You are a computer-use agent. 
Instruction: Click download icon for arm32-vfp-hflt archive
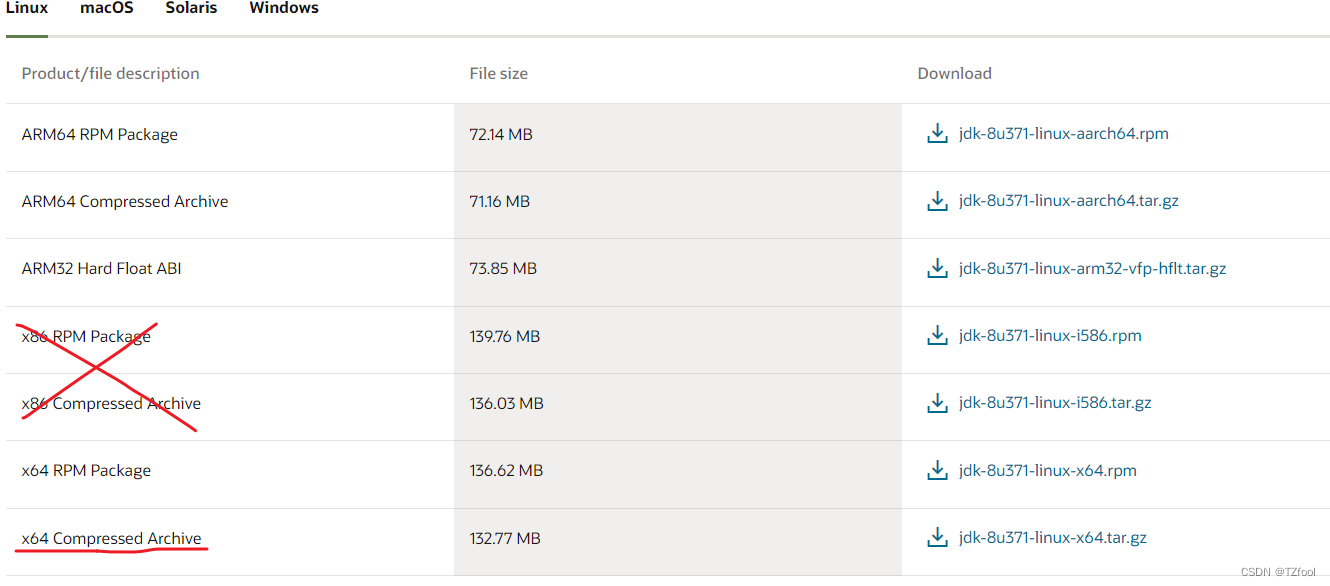937,268
